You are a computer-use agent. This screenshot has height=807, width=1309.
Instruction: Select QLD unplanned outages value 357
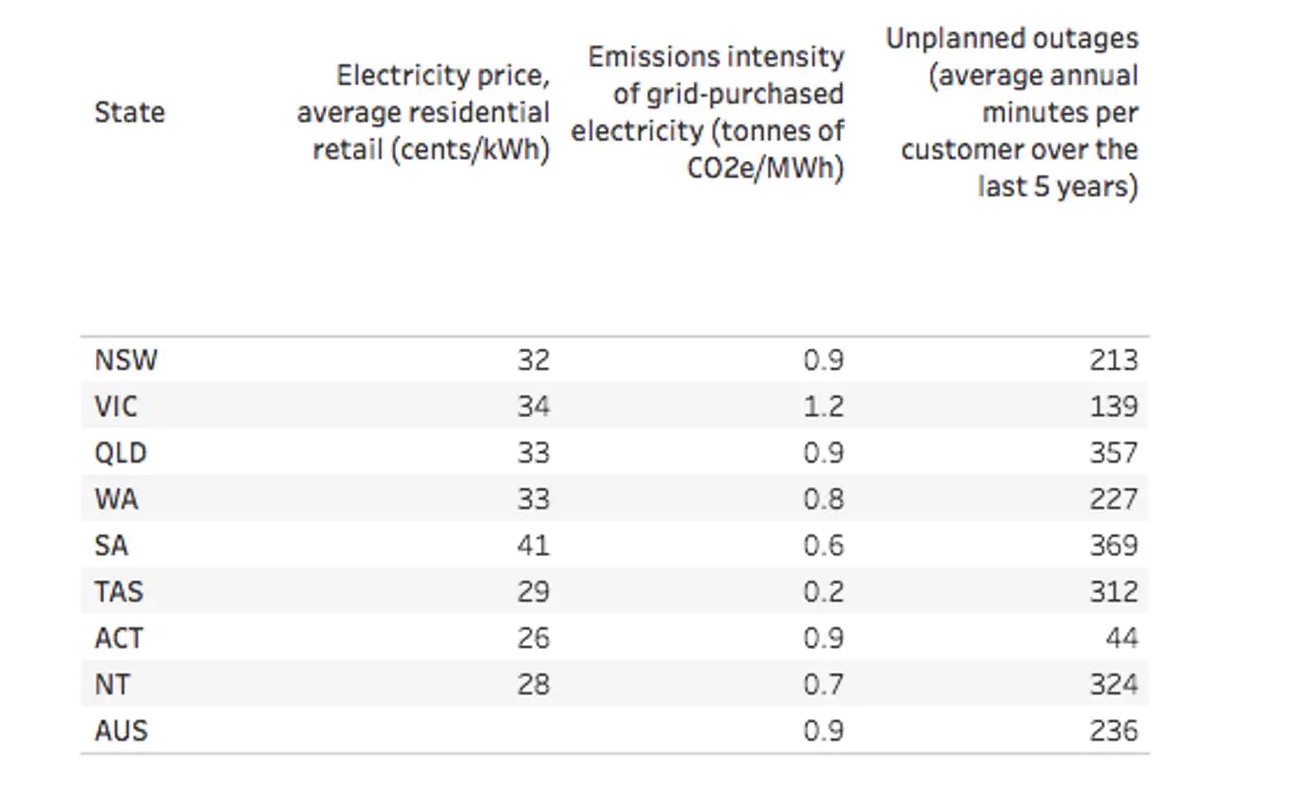coord(1113,453)
